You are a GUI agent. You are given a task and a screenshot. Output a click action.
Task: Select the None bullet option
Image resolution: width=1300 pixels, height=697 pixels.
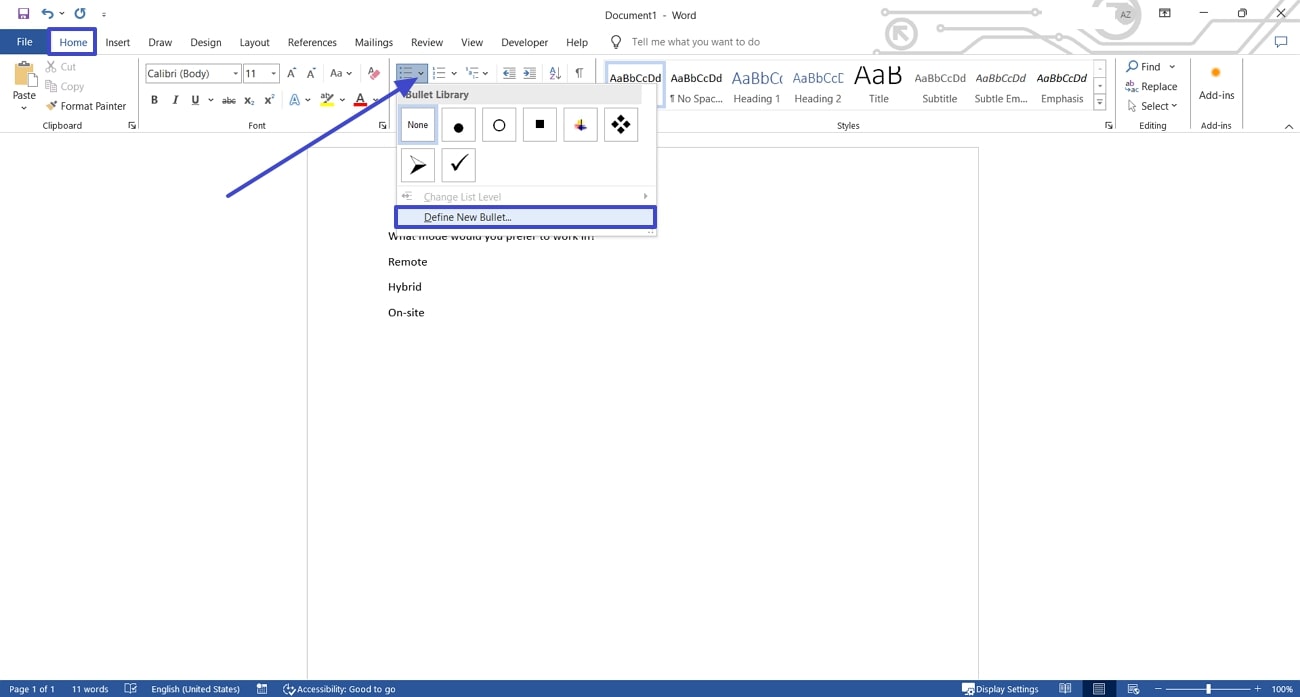coord(417,124)
